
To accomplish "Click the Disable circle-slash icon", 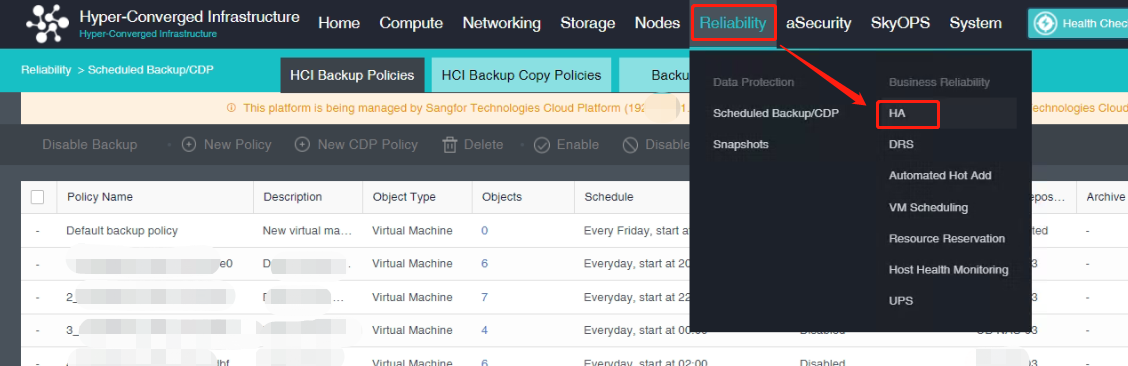I will click(x=630, y=145).
